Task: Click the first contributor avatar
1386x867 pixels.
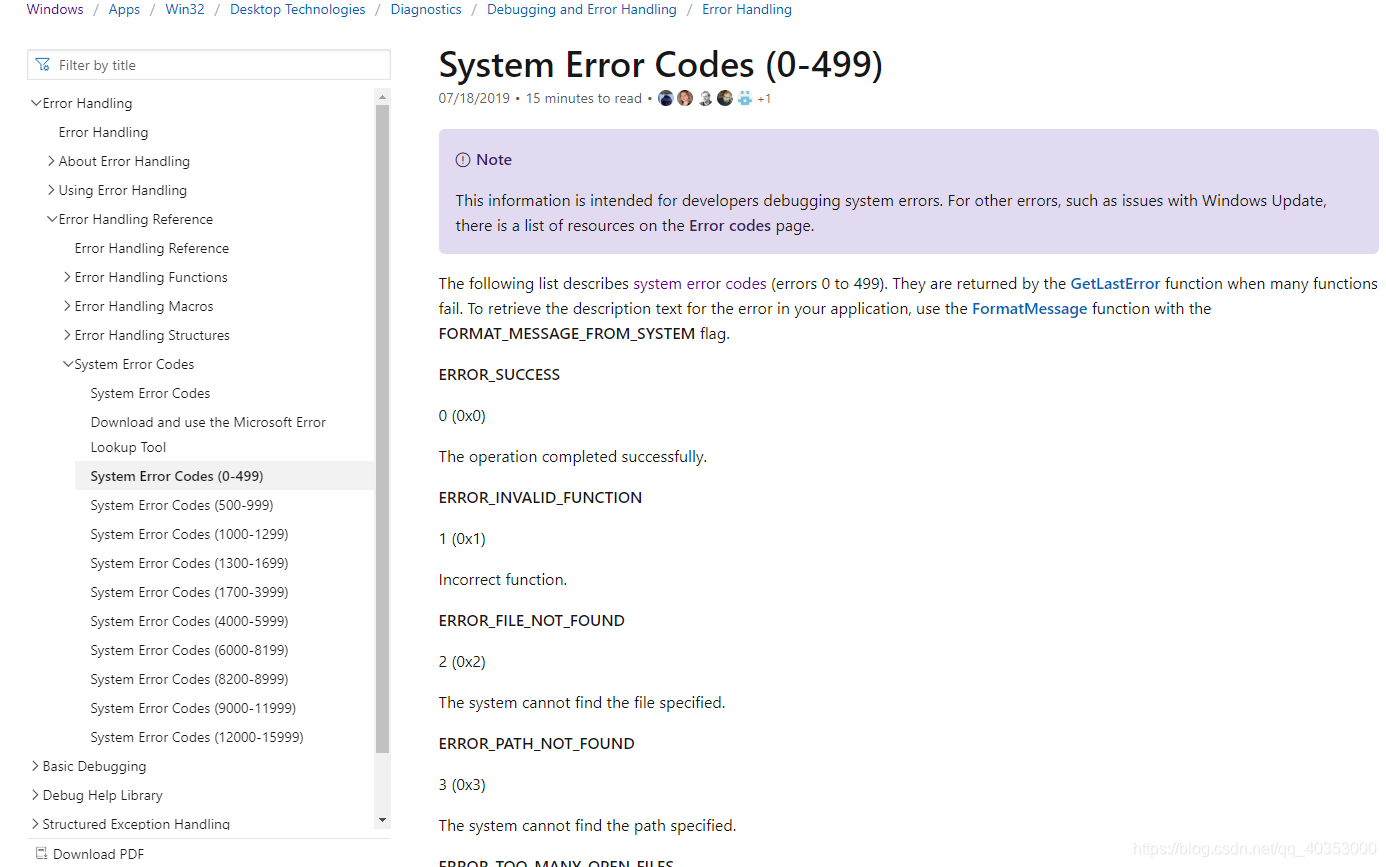Action: tap(665, 97)
